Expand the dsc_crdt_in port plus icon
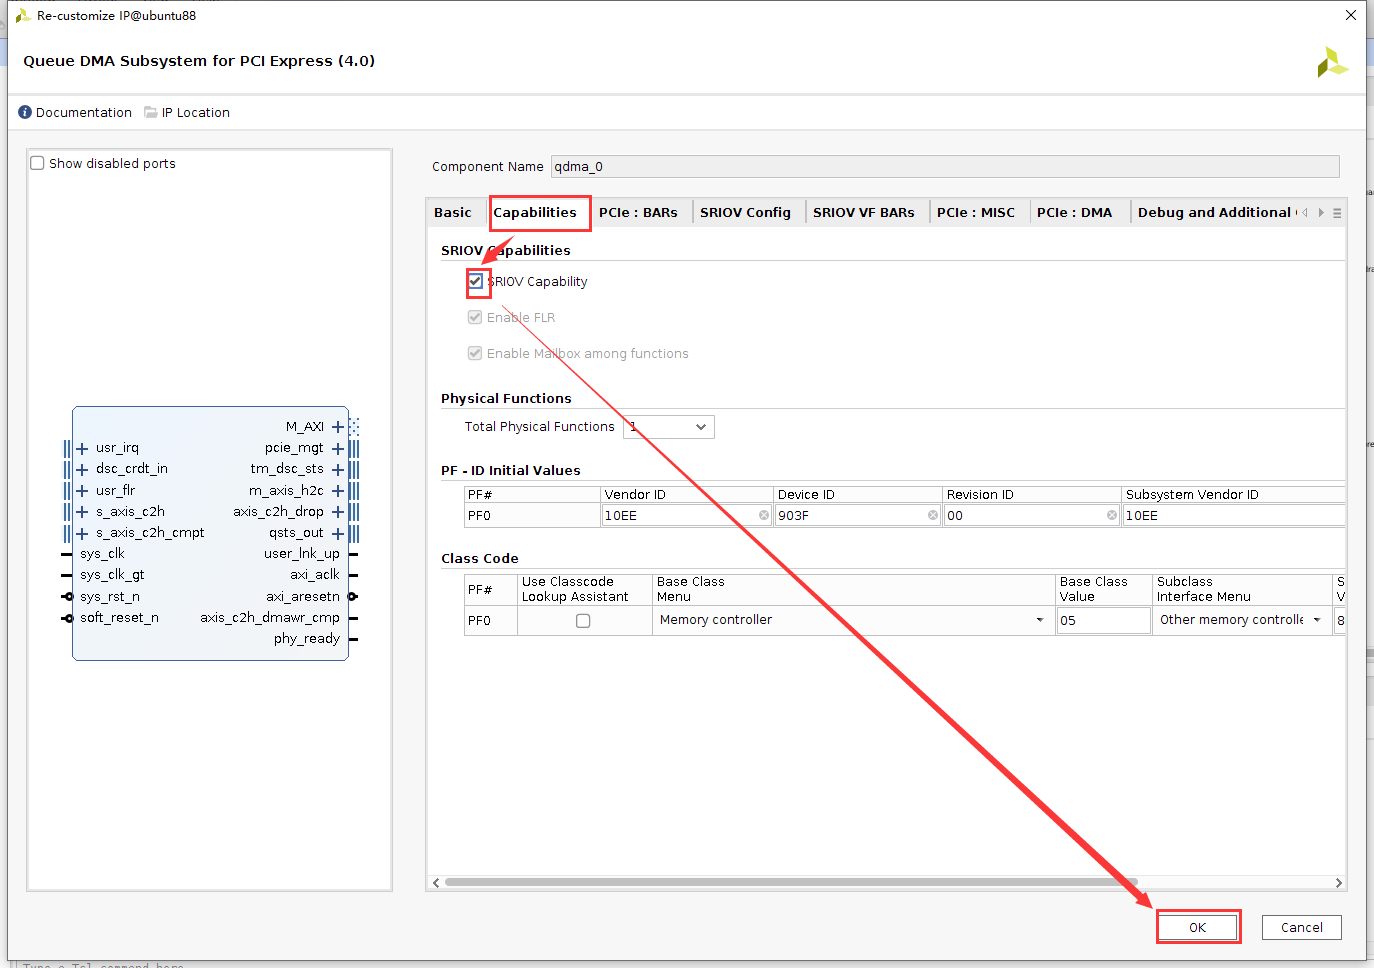The height and width of the screenshot is (968, 1374). click(82, 469)
